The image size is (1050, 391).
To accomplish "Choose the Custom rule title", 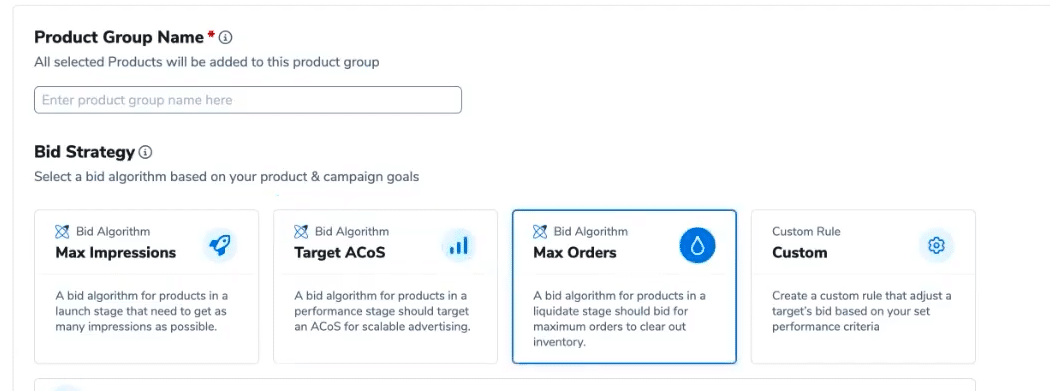I will 800,252.
